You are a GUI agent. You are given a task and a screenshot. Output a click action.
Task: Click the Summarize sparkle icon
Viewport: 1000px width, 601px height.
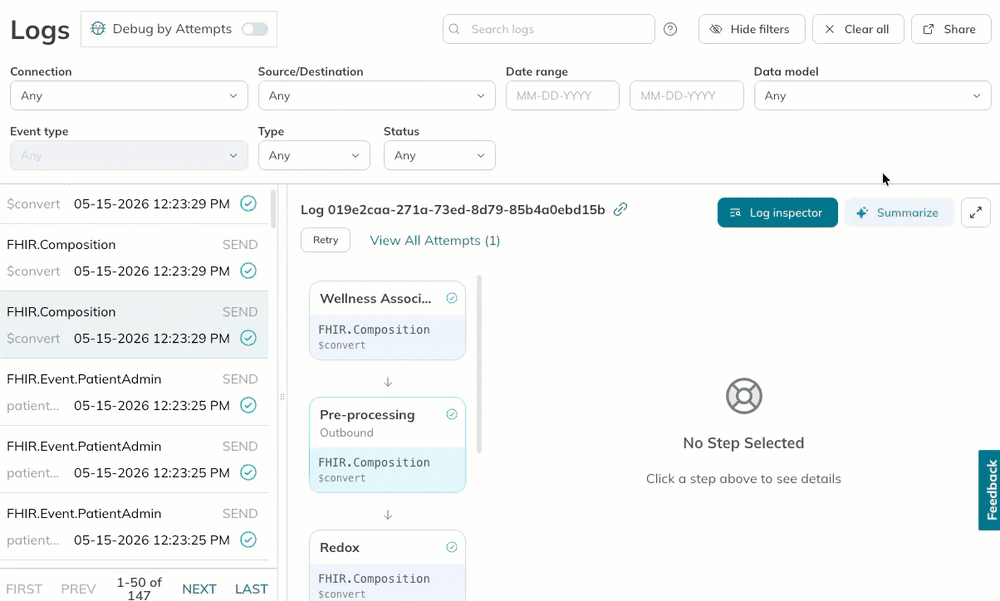click(x=862, y=212)
